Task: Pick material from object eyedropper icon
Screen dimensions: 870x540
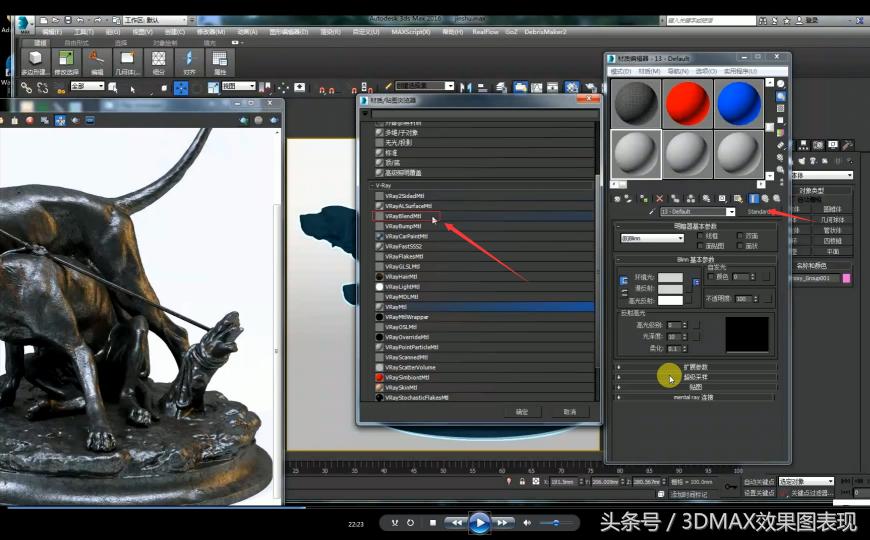Action: (x=652, y=211)
